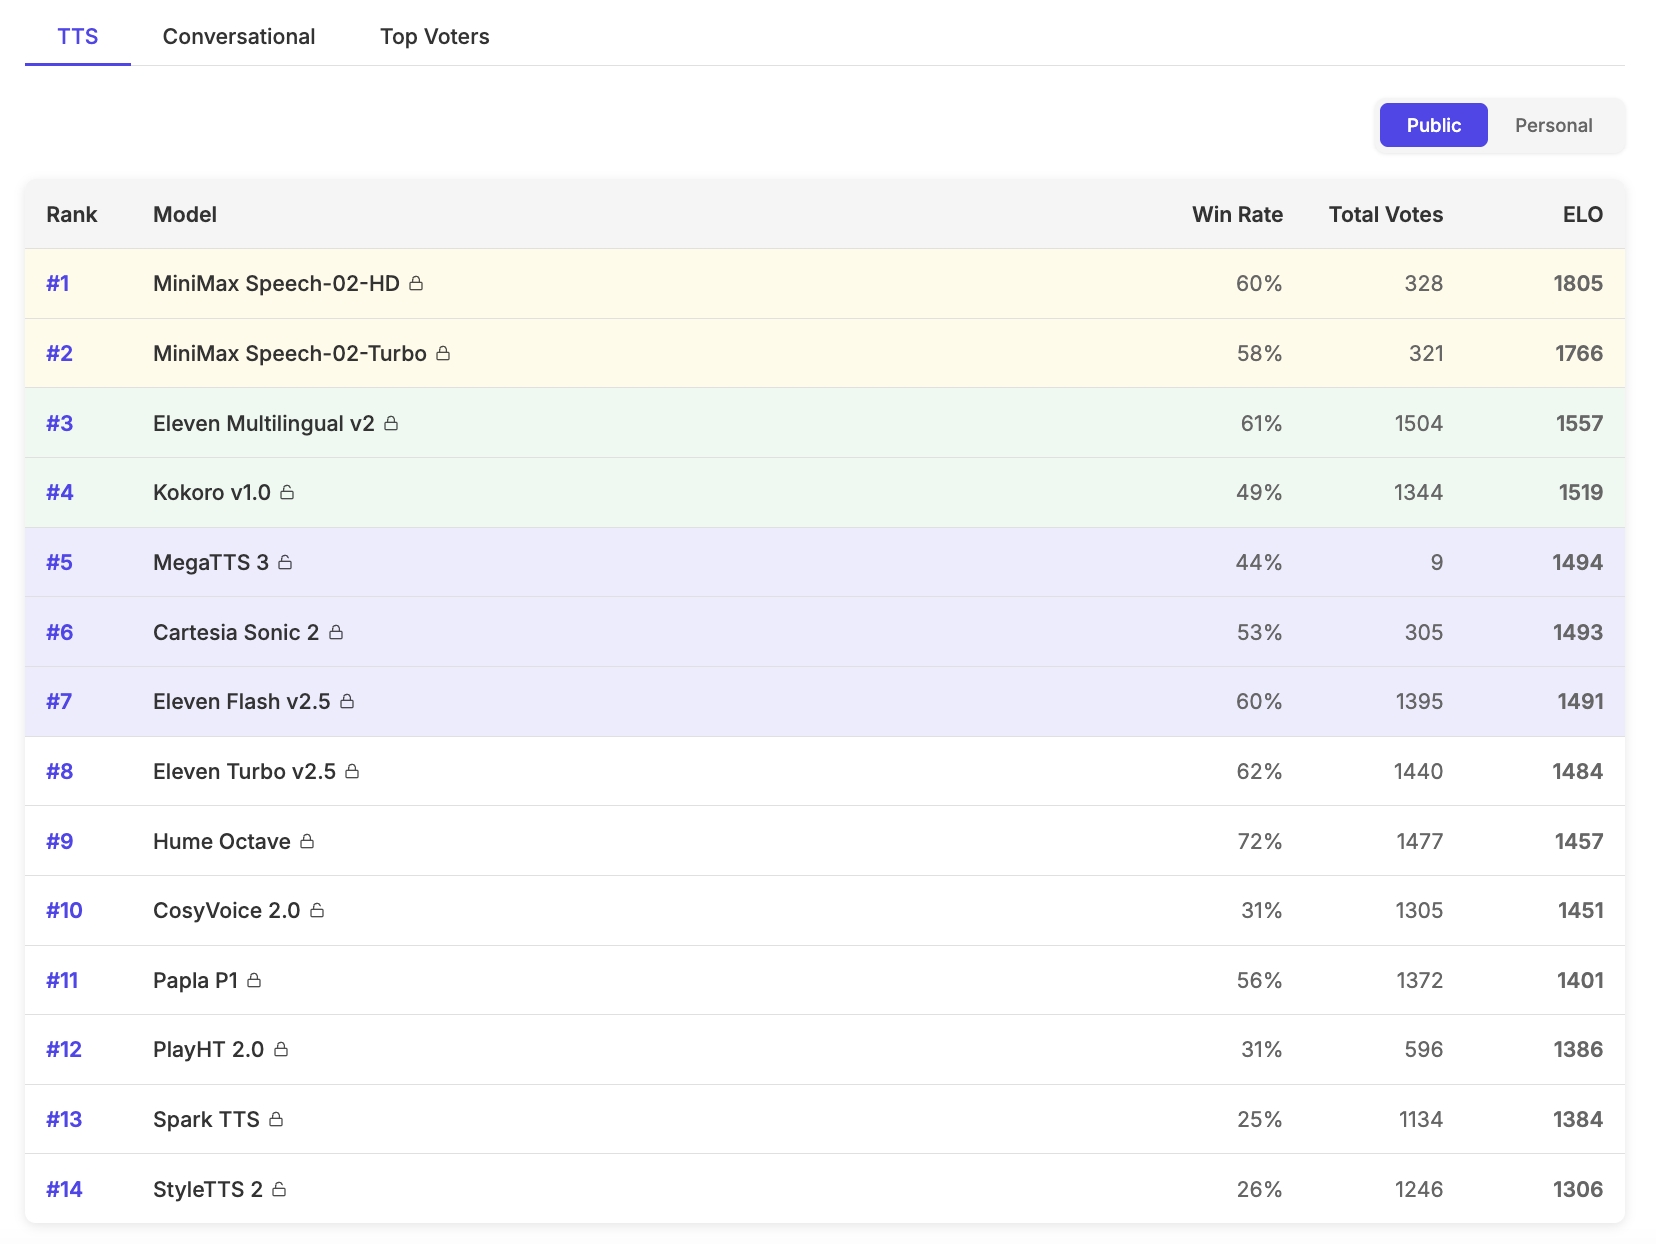Open the Conversational tab
1656x1244 pixels.
click(239, 36)
